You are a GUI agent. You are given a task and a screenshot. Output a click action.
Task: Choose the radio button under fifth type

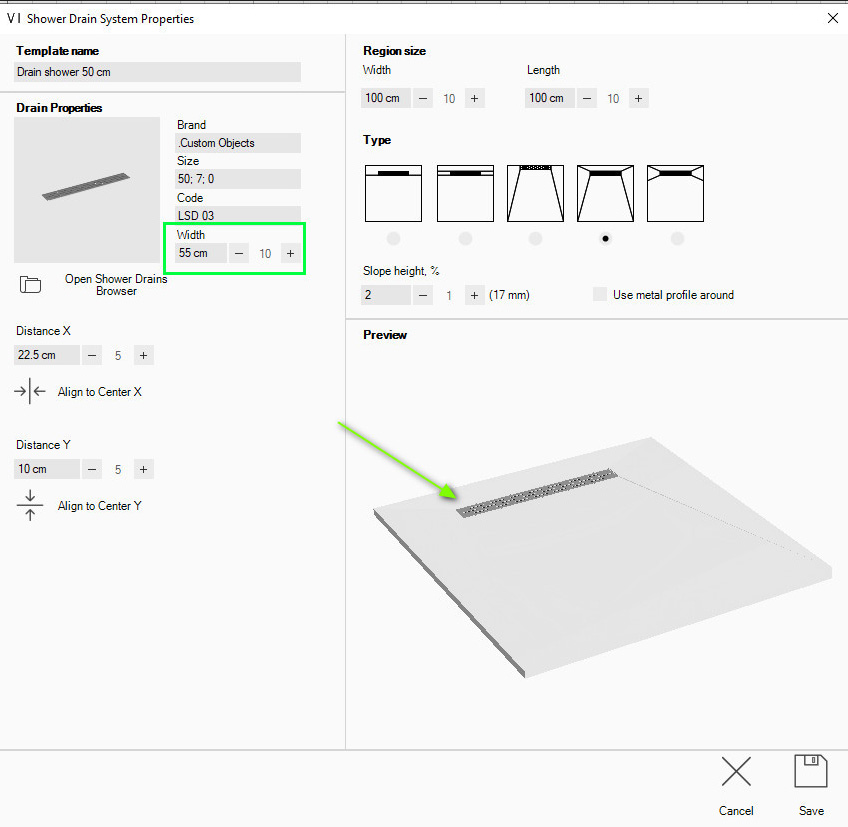tap(677, 239)
